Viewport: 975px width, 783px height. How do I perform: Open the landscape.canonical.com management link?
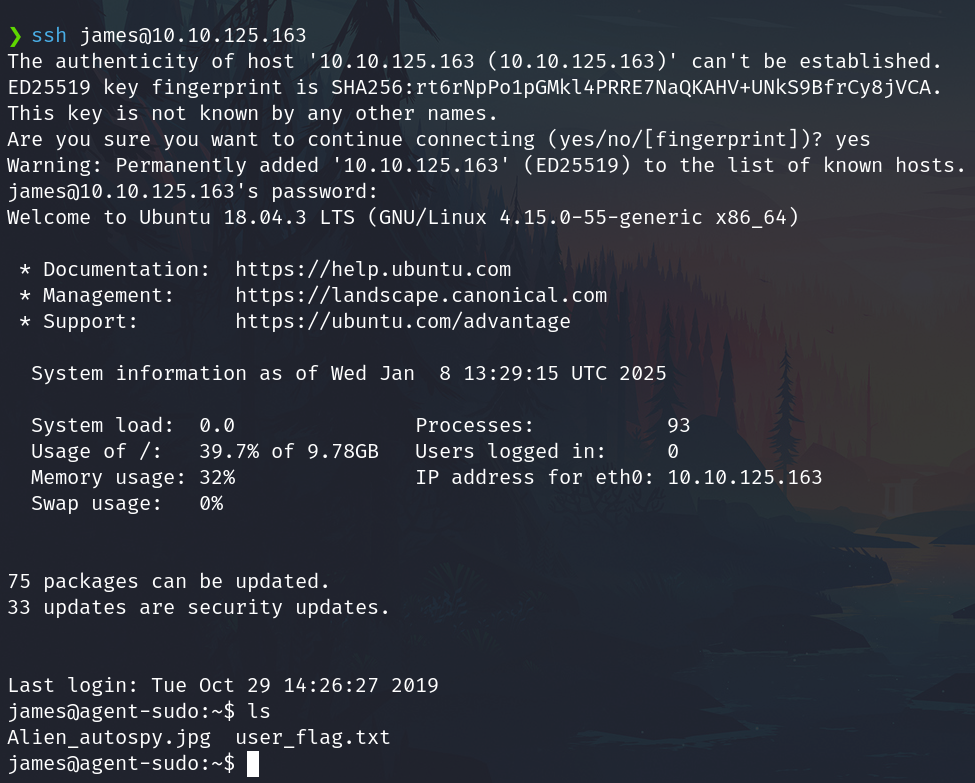(x=421, y=296)
